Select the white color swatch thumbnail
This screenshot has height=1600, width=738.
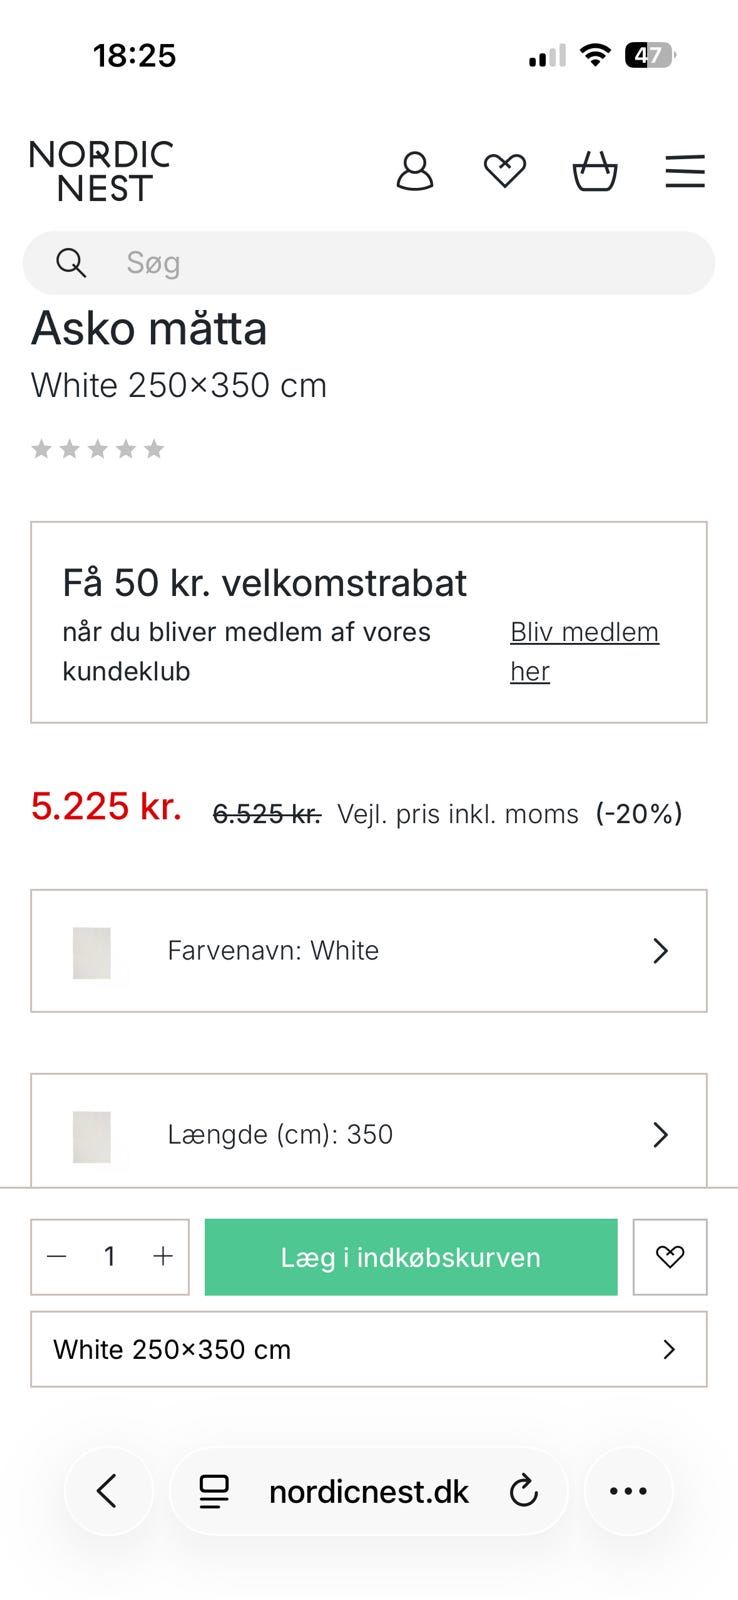[x=92, y=952]
